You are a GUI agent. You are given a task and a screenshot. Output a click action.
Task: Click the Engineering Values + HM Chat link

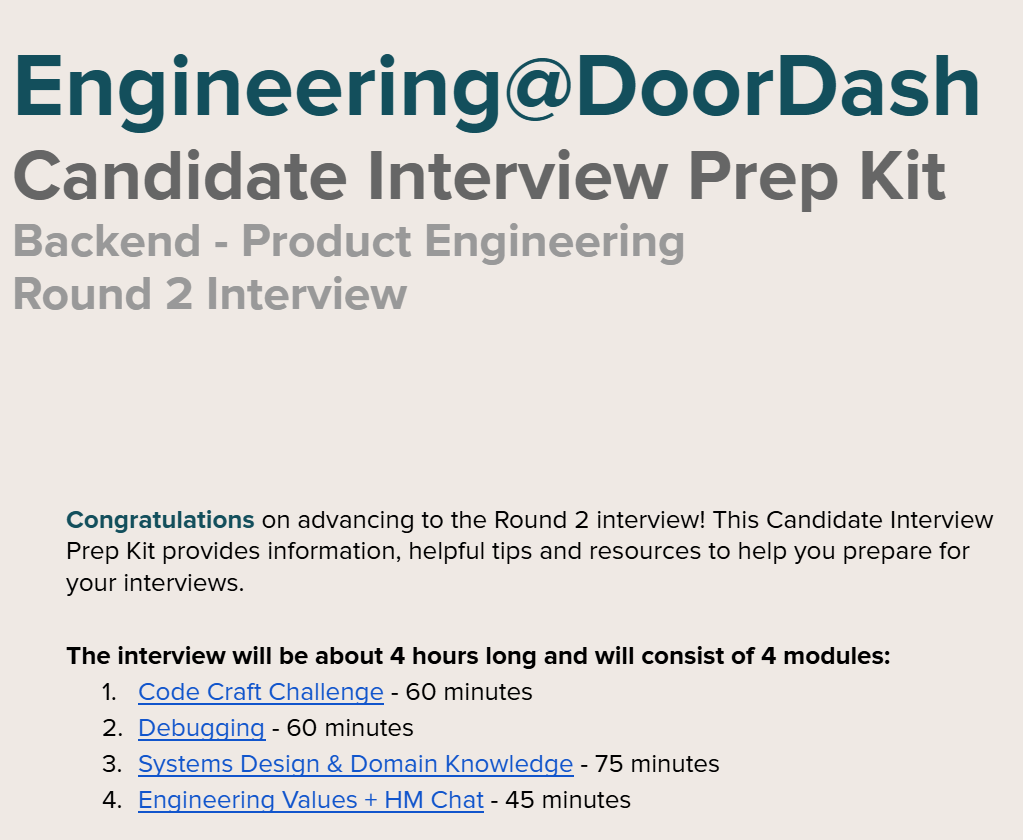click(x=310, y=800)
